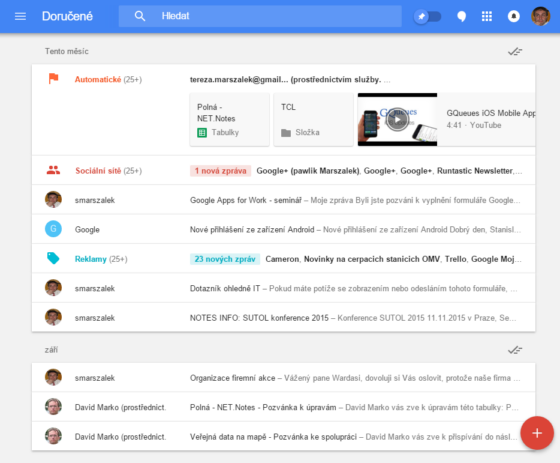Screen dimensions: 560x463
Task: Click the Sociální sítě people icon
Action: (53, 170)
